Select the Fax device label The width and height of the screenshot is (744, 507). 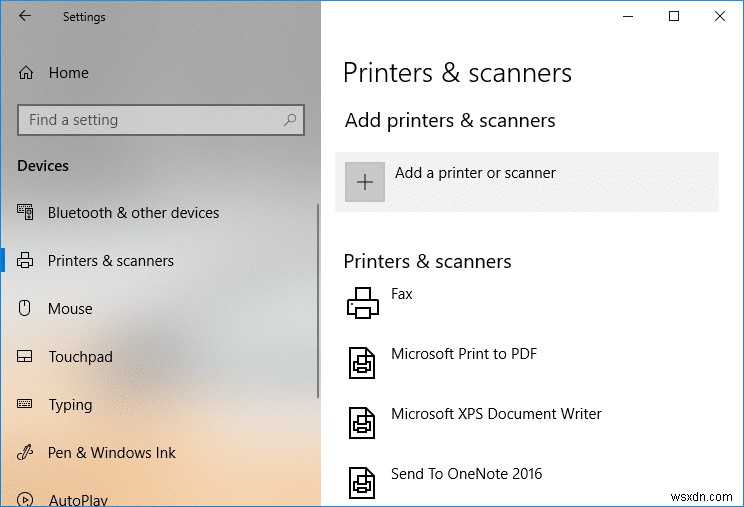401,294
